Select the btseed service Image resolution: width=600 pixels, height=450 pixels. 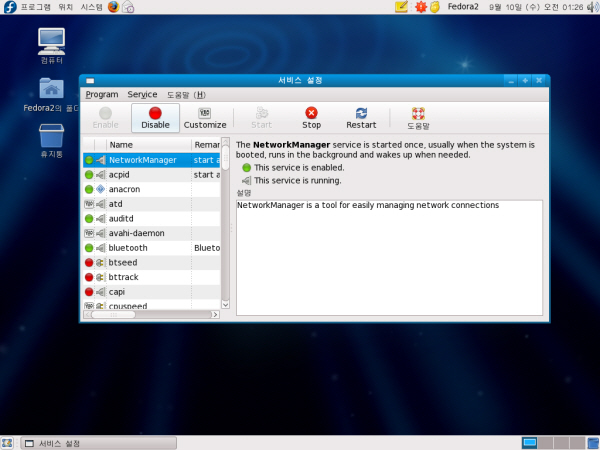click(x=152, y=262)
